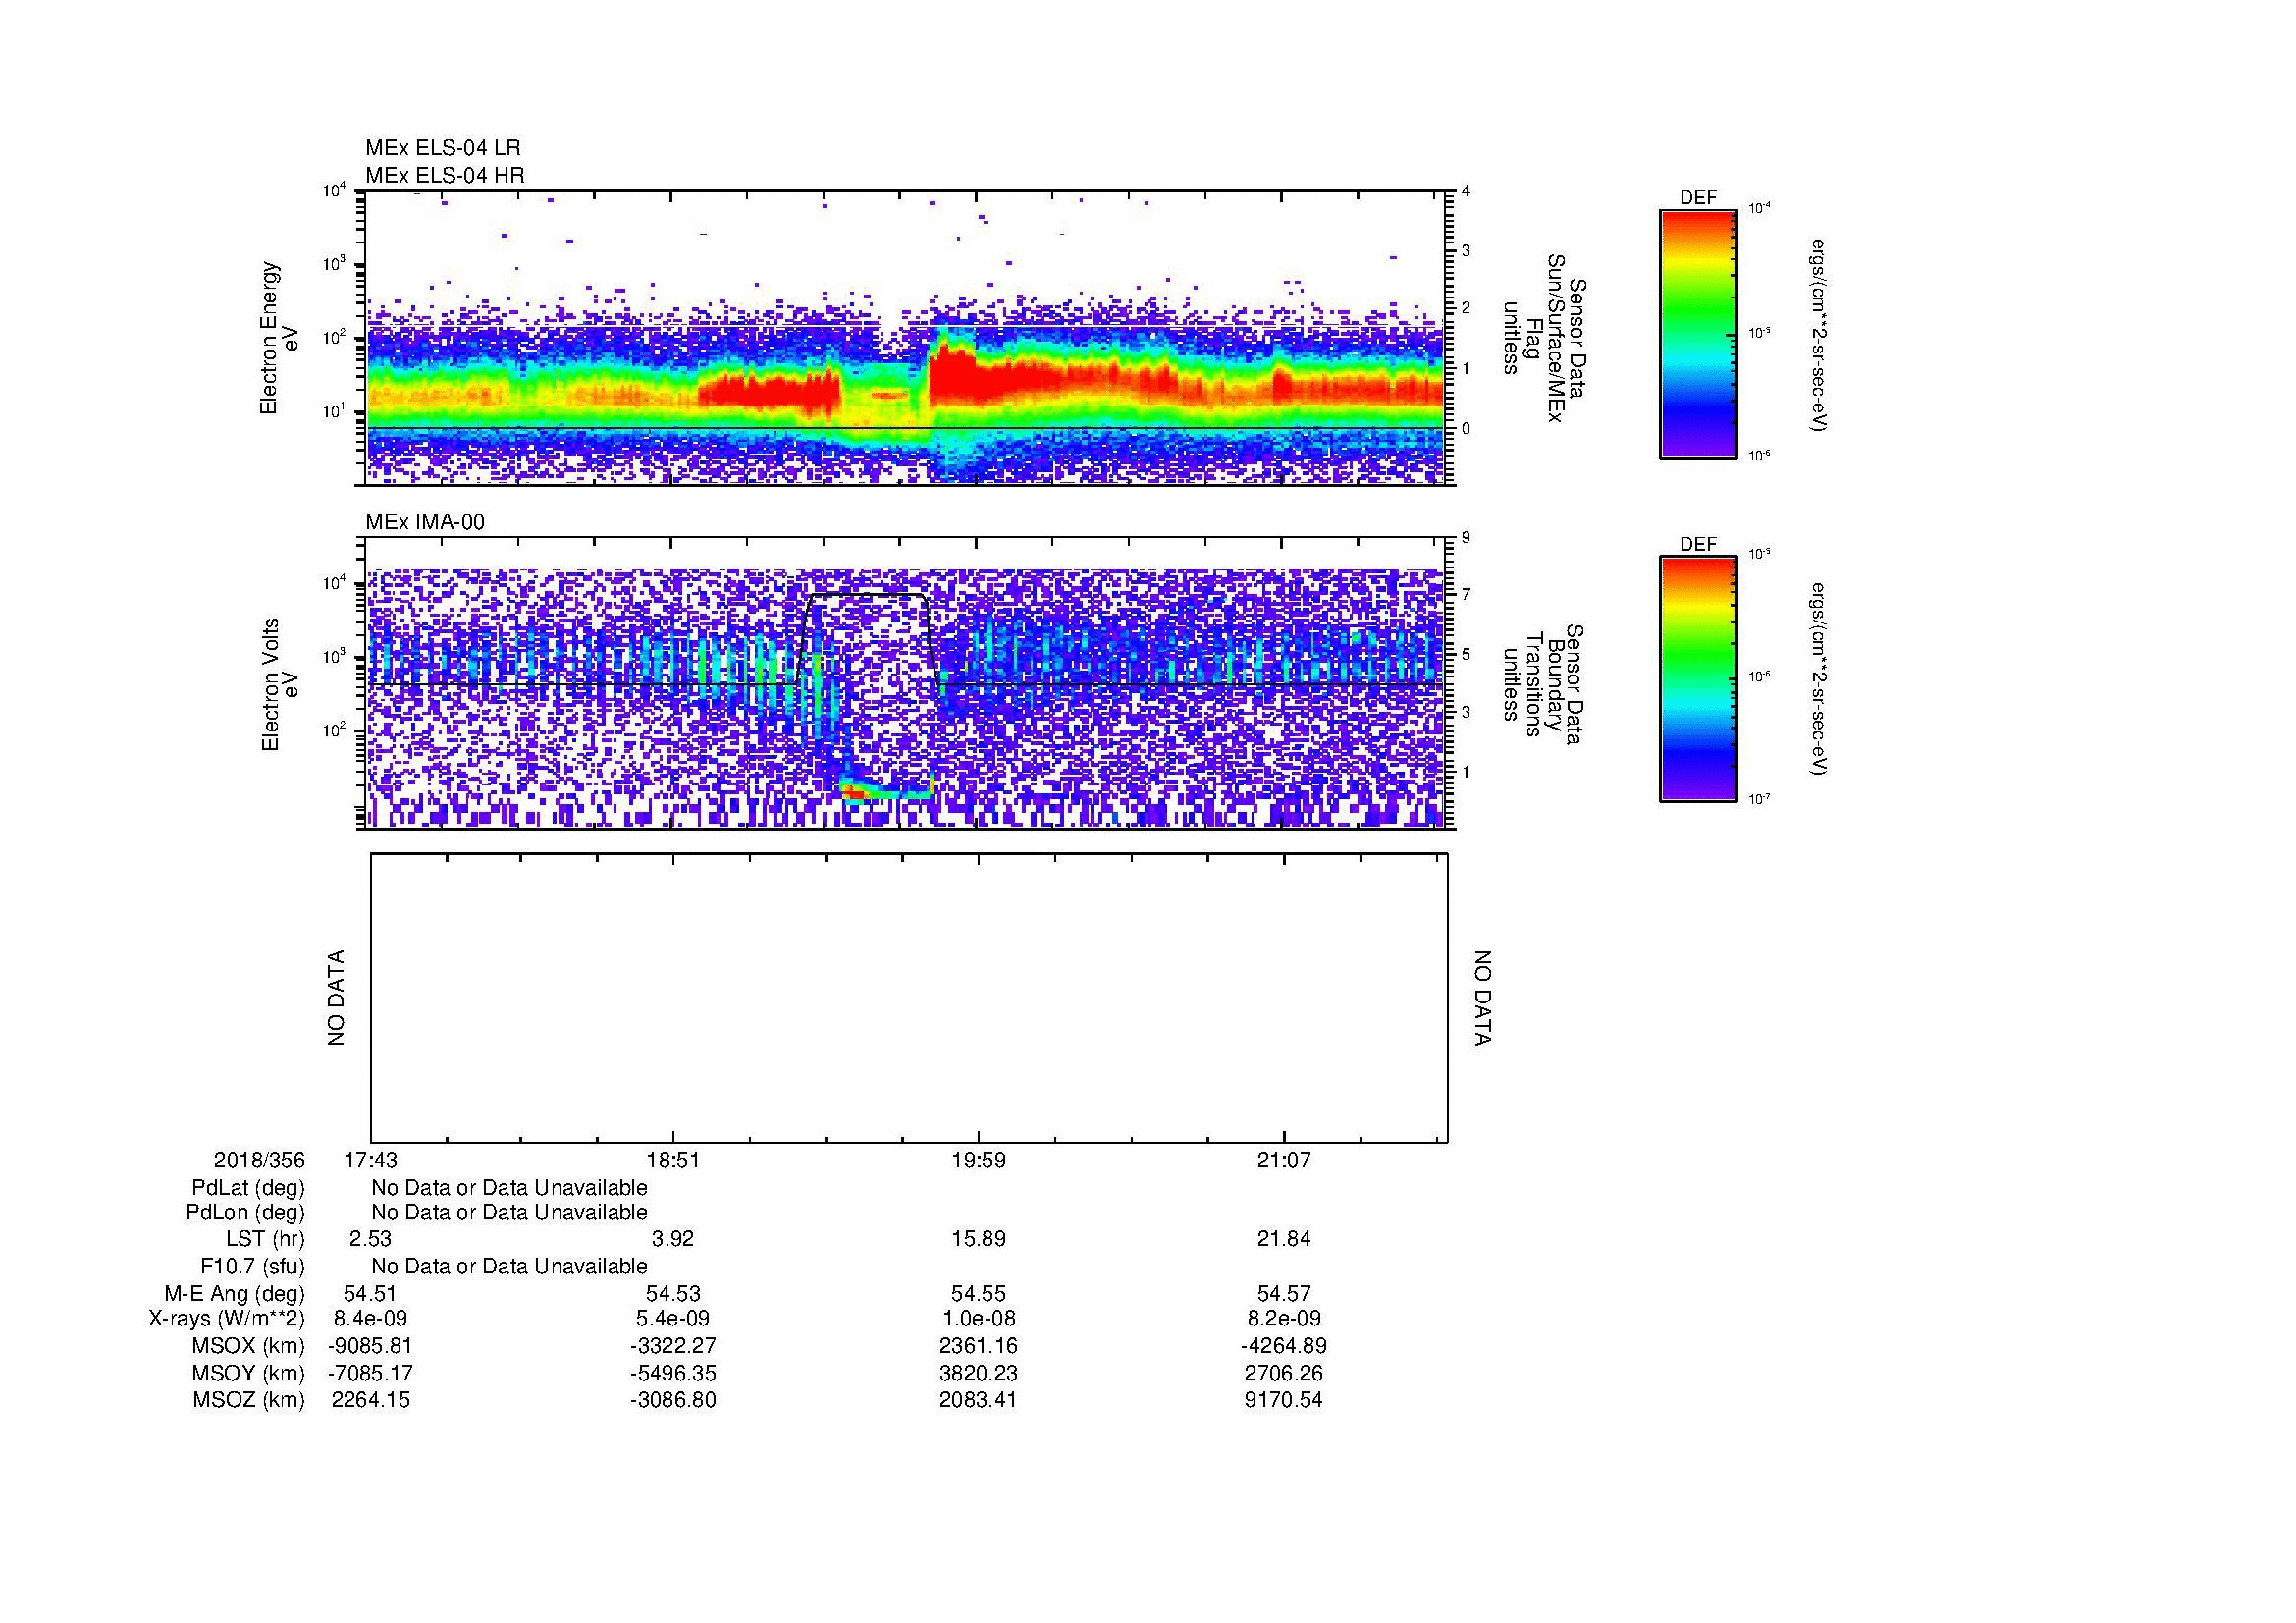Click the lower color bar units label
2296x1623 pixels.
click(1819, 679)
